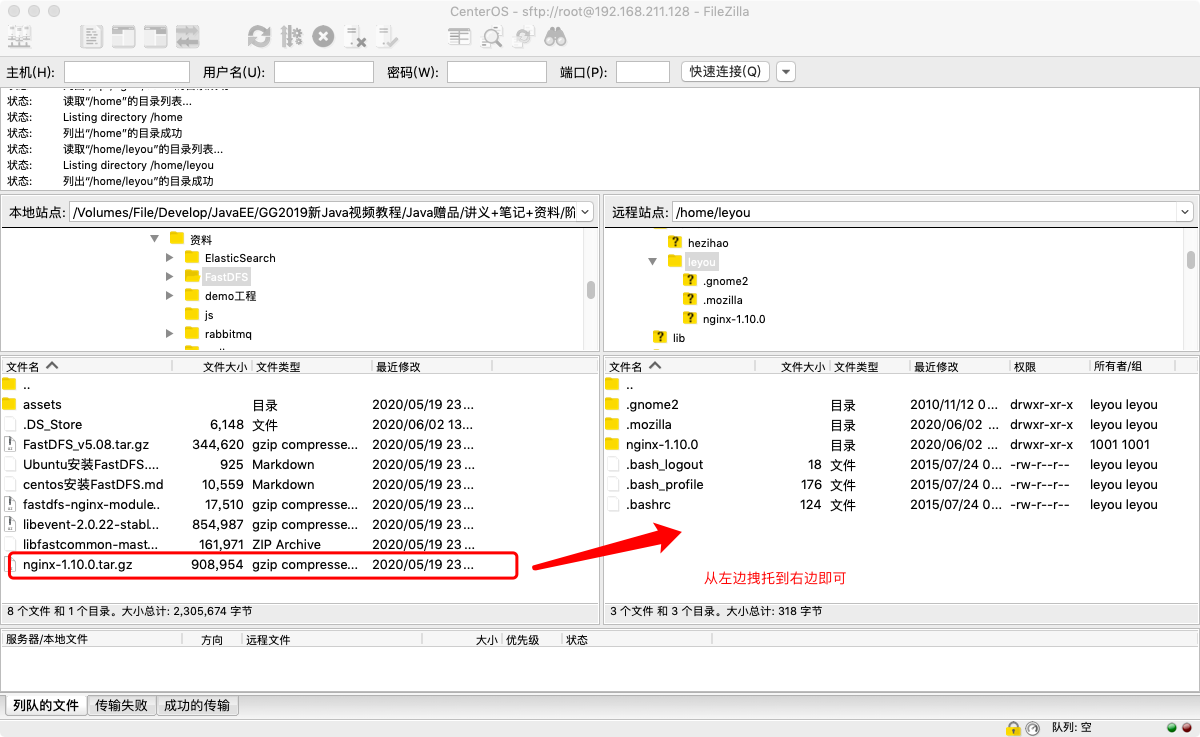Collapse the 资料 folder in local tree
1200x737 pixels.
coord(154,238)
